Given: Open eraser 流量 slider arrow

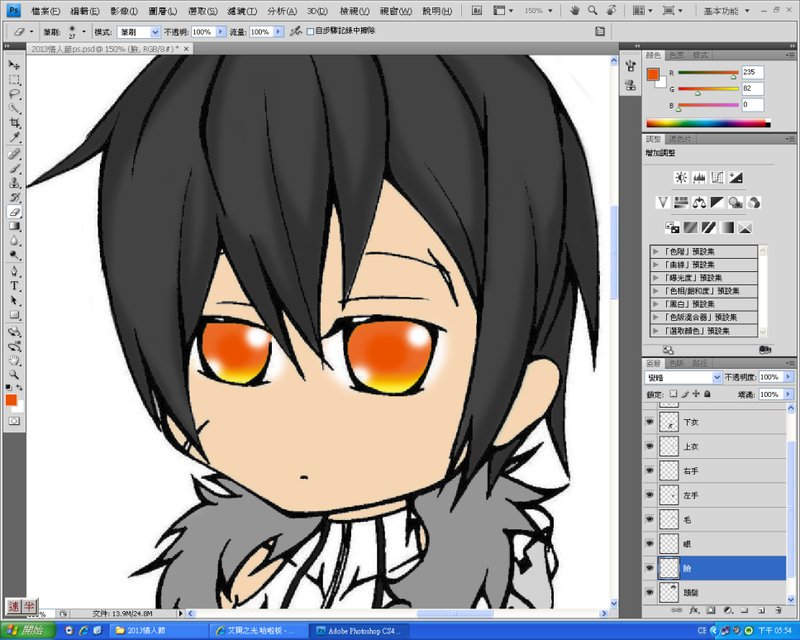Looking at the screenshot, I should (279, 32).
